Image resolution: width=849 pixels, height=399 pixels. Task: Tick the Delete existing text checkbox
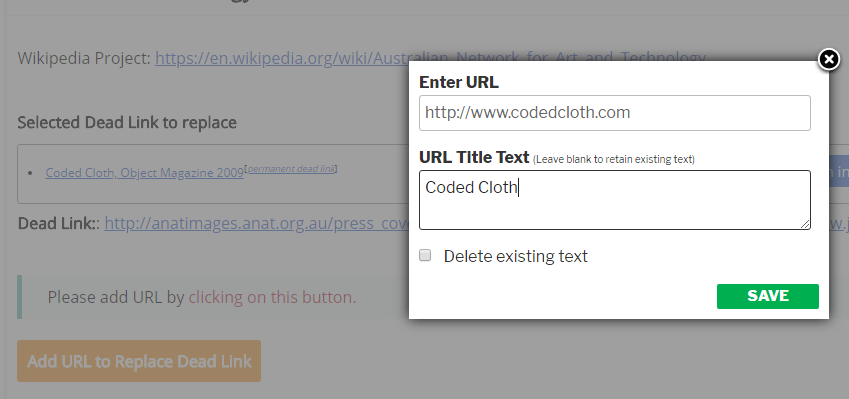coord(425,255)
